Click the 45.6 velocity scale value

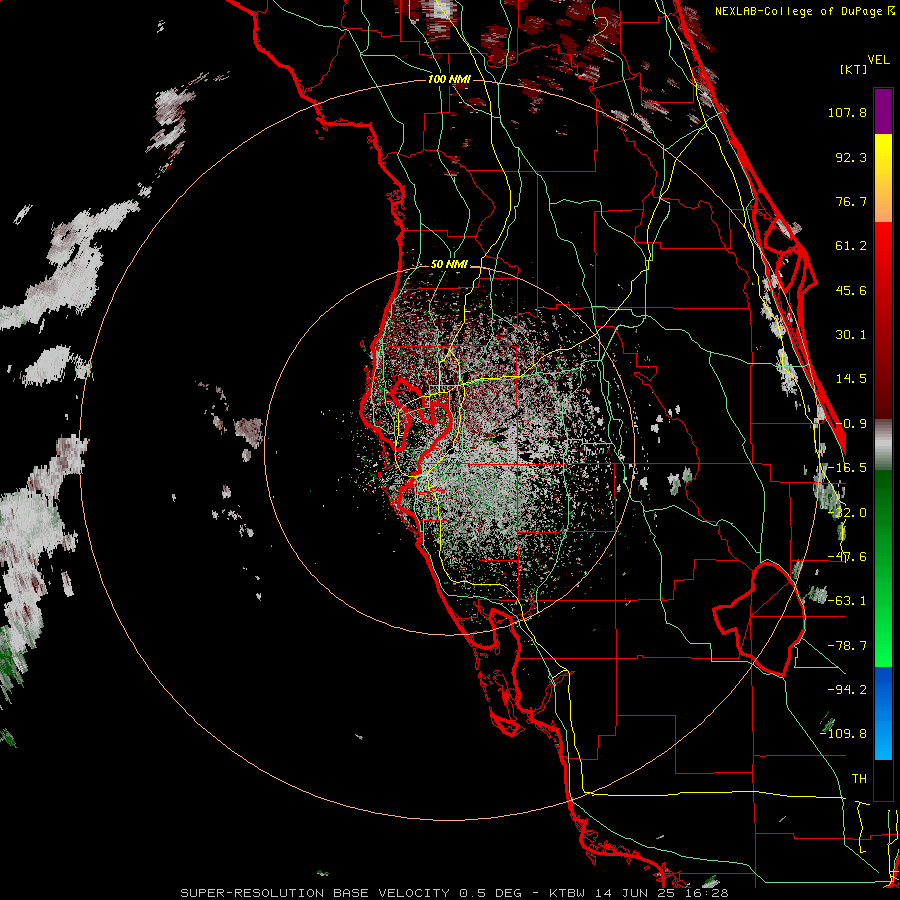click(x=851, y=290)
